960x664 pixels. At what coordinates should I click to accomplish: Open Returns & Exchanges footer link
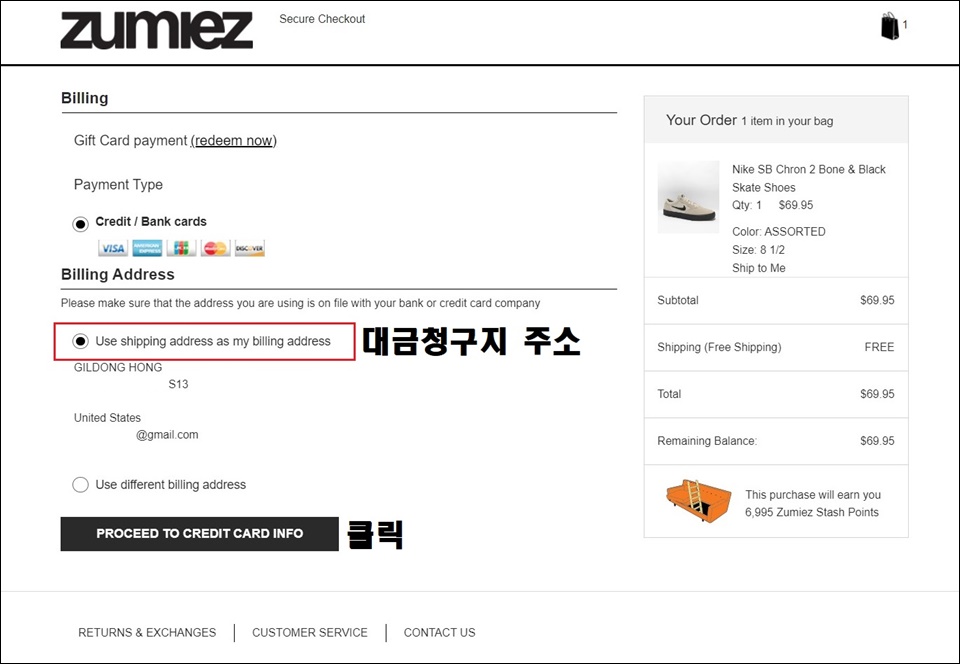tap(147, 632)
